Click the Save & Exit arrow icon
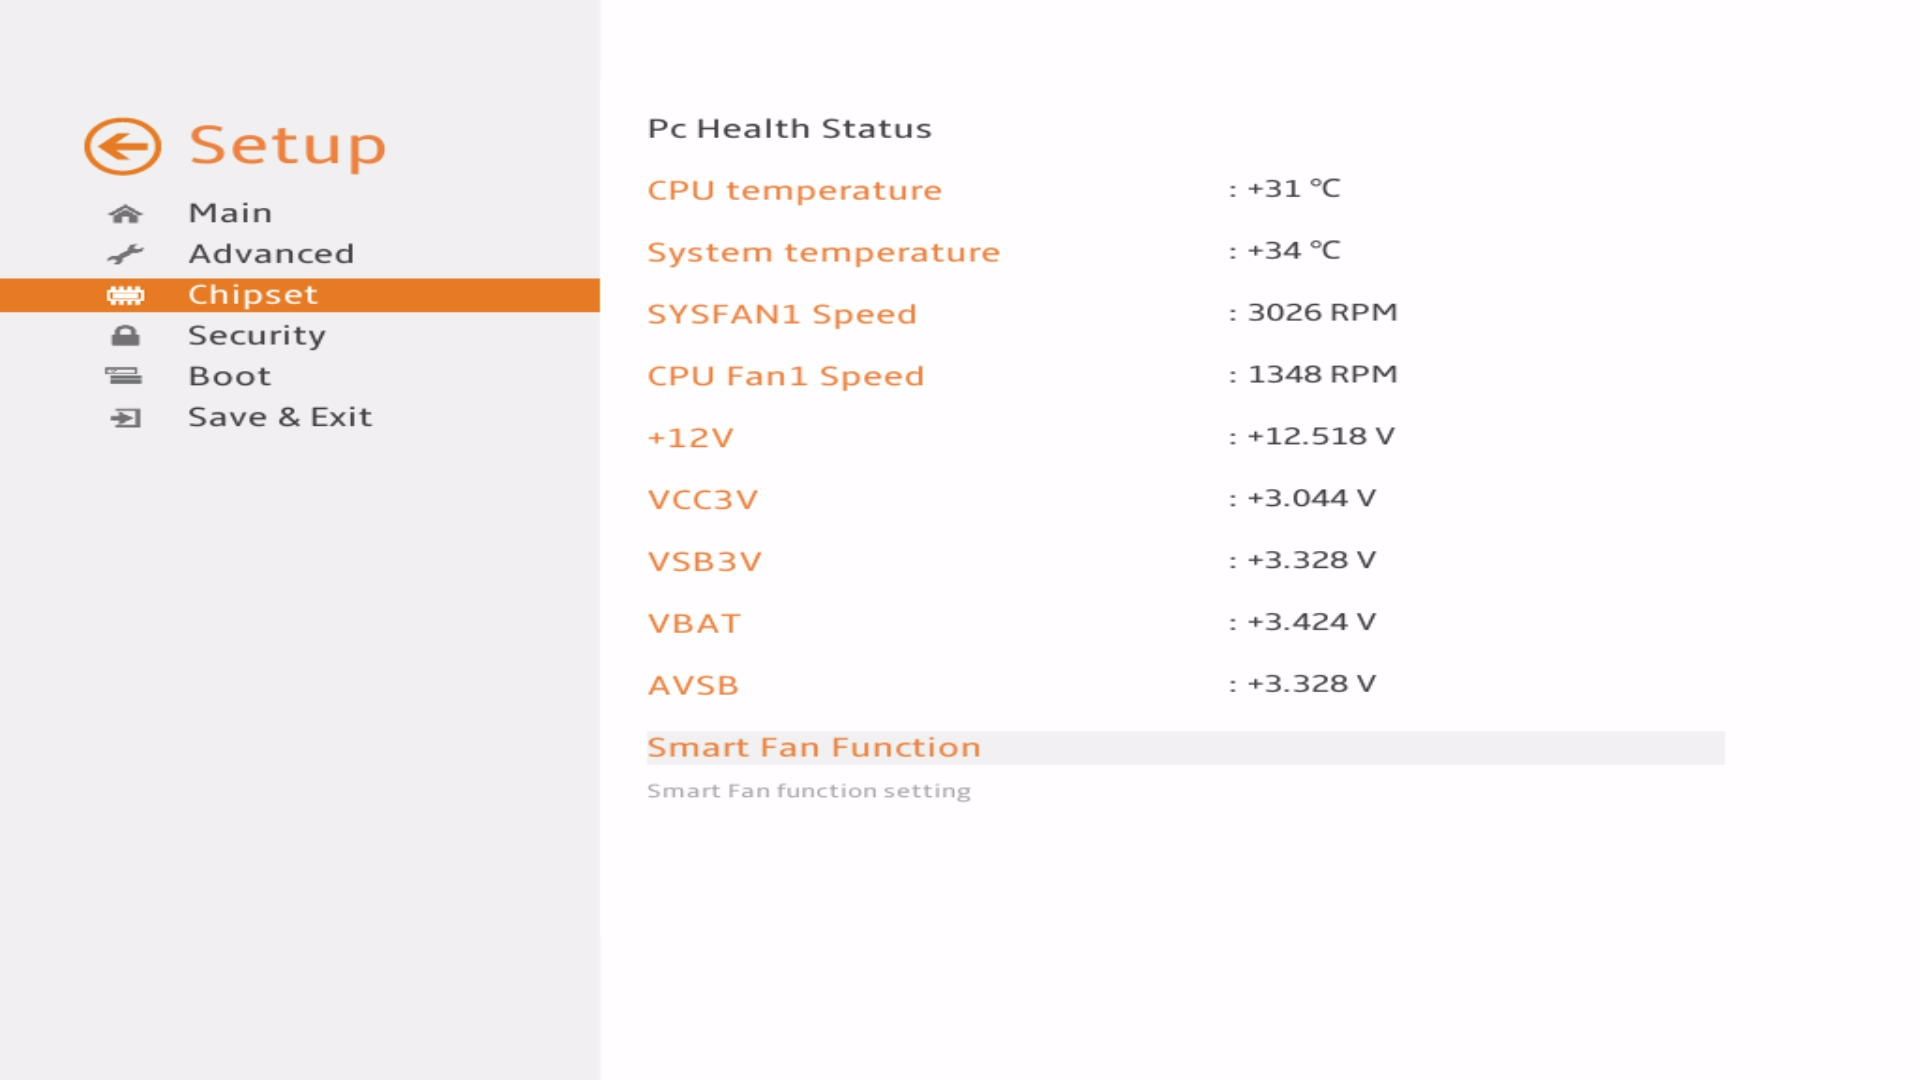Viewport: 1920px width, 1080px height. pyautogui.click(x=125, y=418)
